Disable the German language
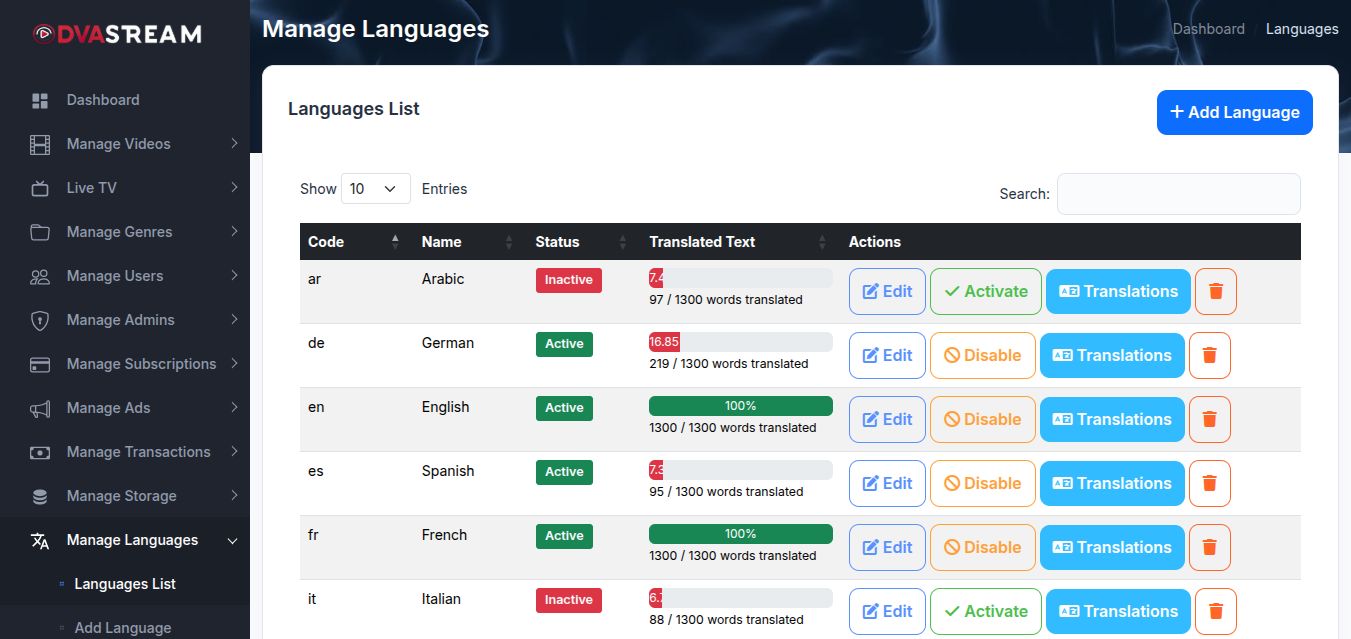 pos(982,356)
